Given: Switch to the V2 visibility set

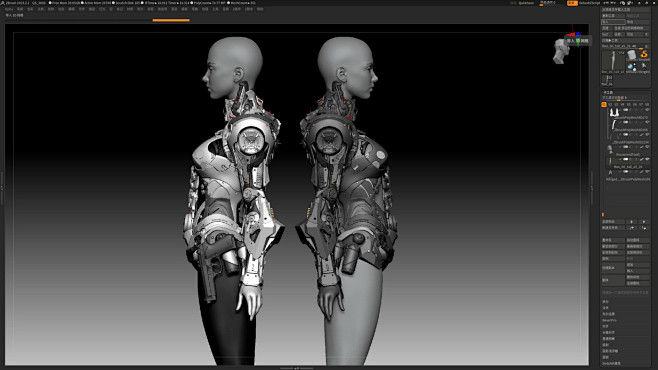Looking at the screenshot, I should [x=610, y=104].
